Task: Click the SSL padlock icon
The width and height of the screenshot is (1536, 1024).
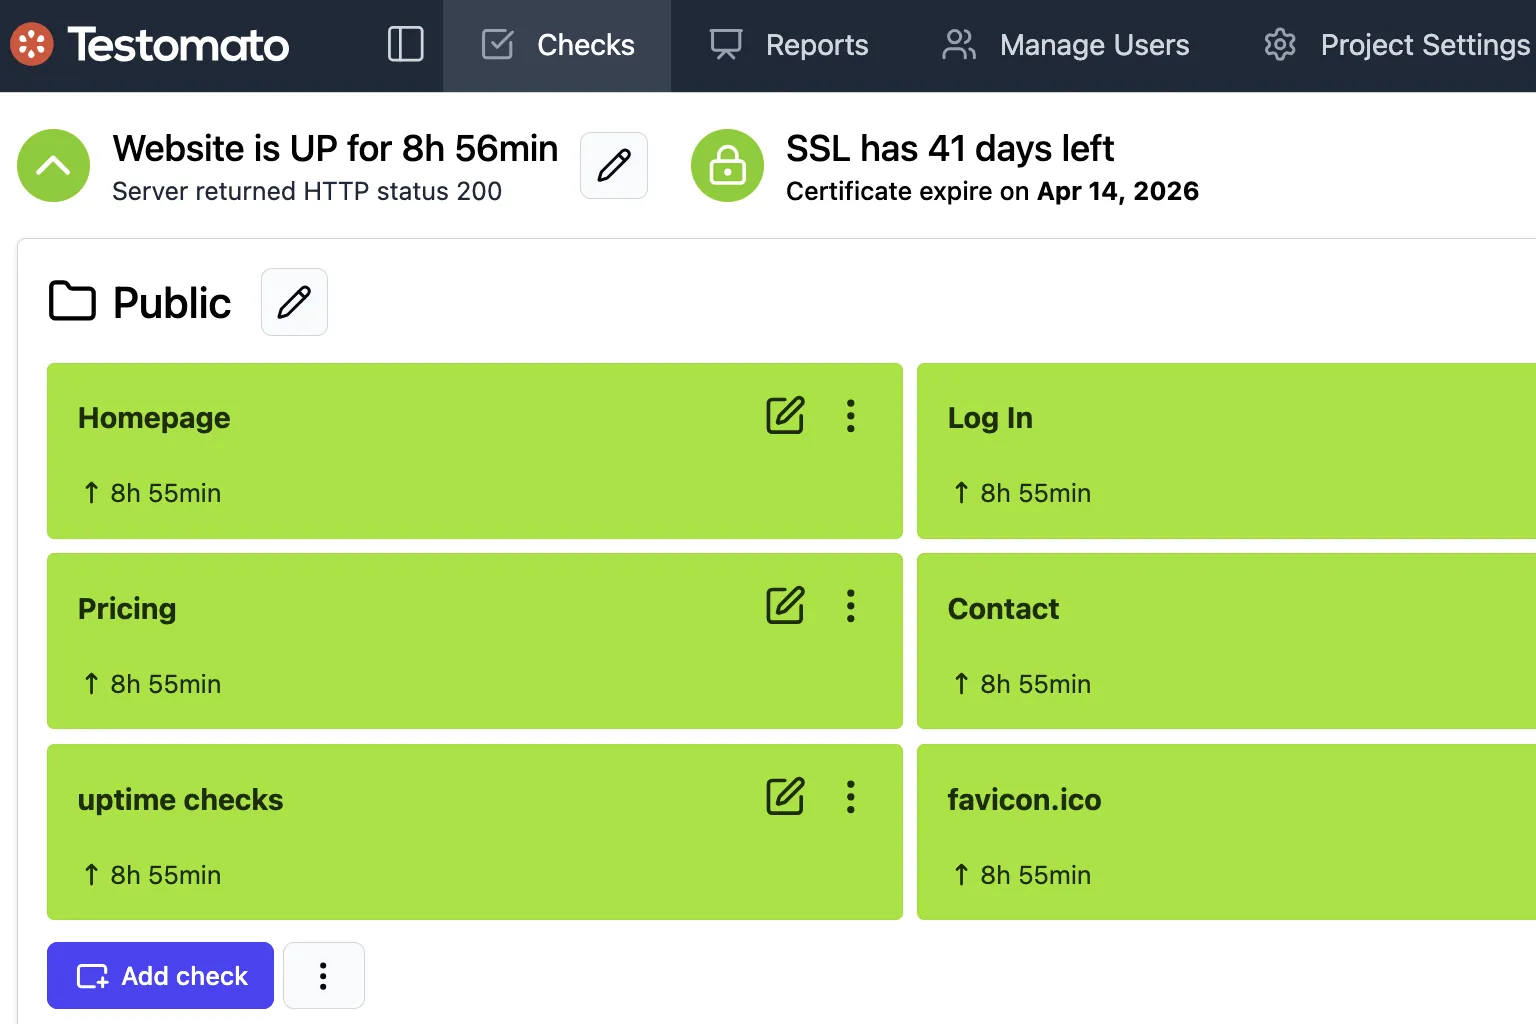Action: [727, 165]
